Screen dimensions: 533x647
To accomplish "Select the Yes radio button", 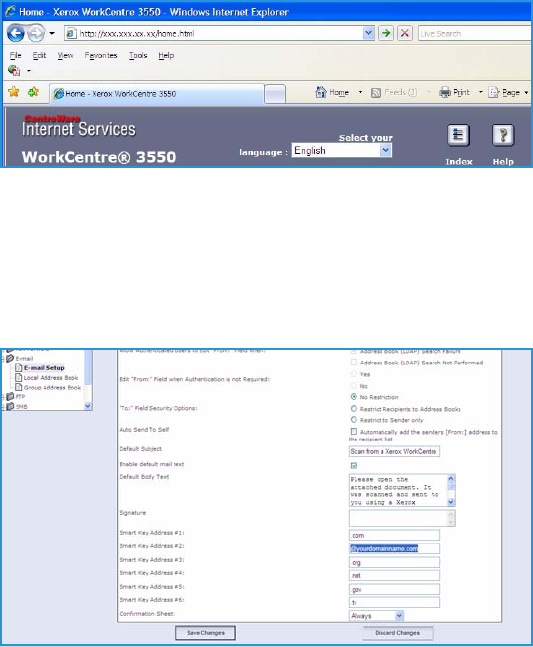I will pyautogui.click(x=354, y=374).
